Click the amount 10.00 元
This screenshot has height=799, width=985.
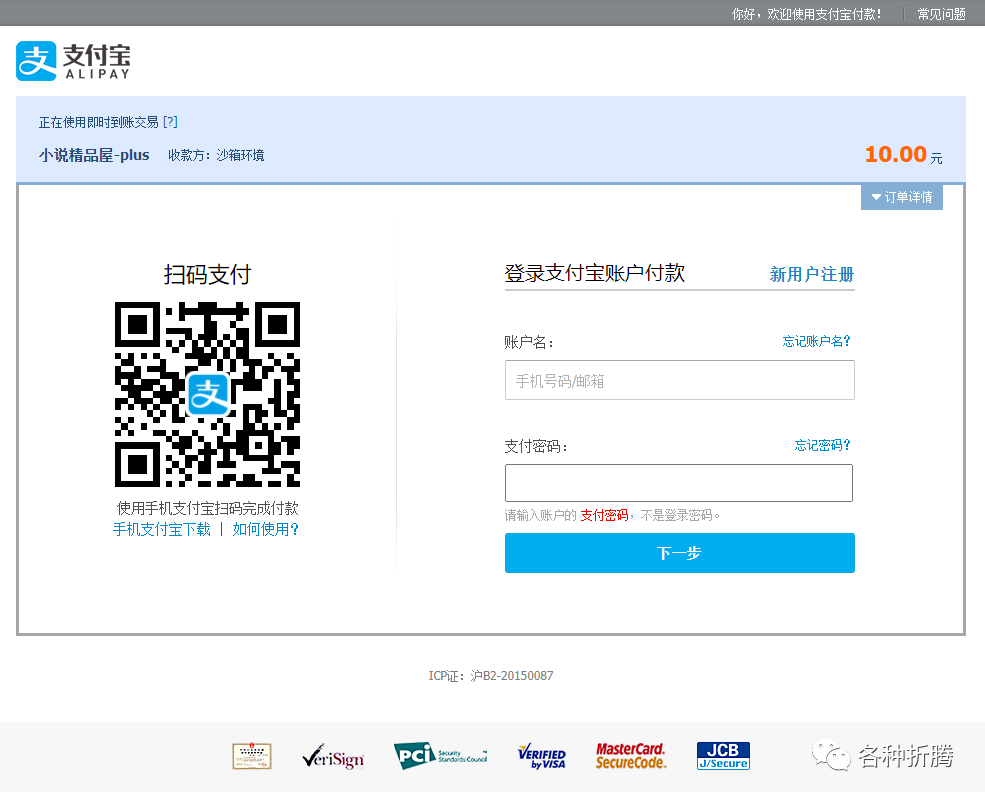click(903, 155)
